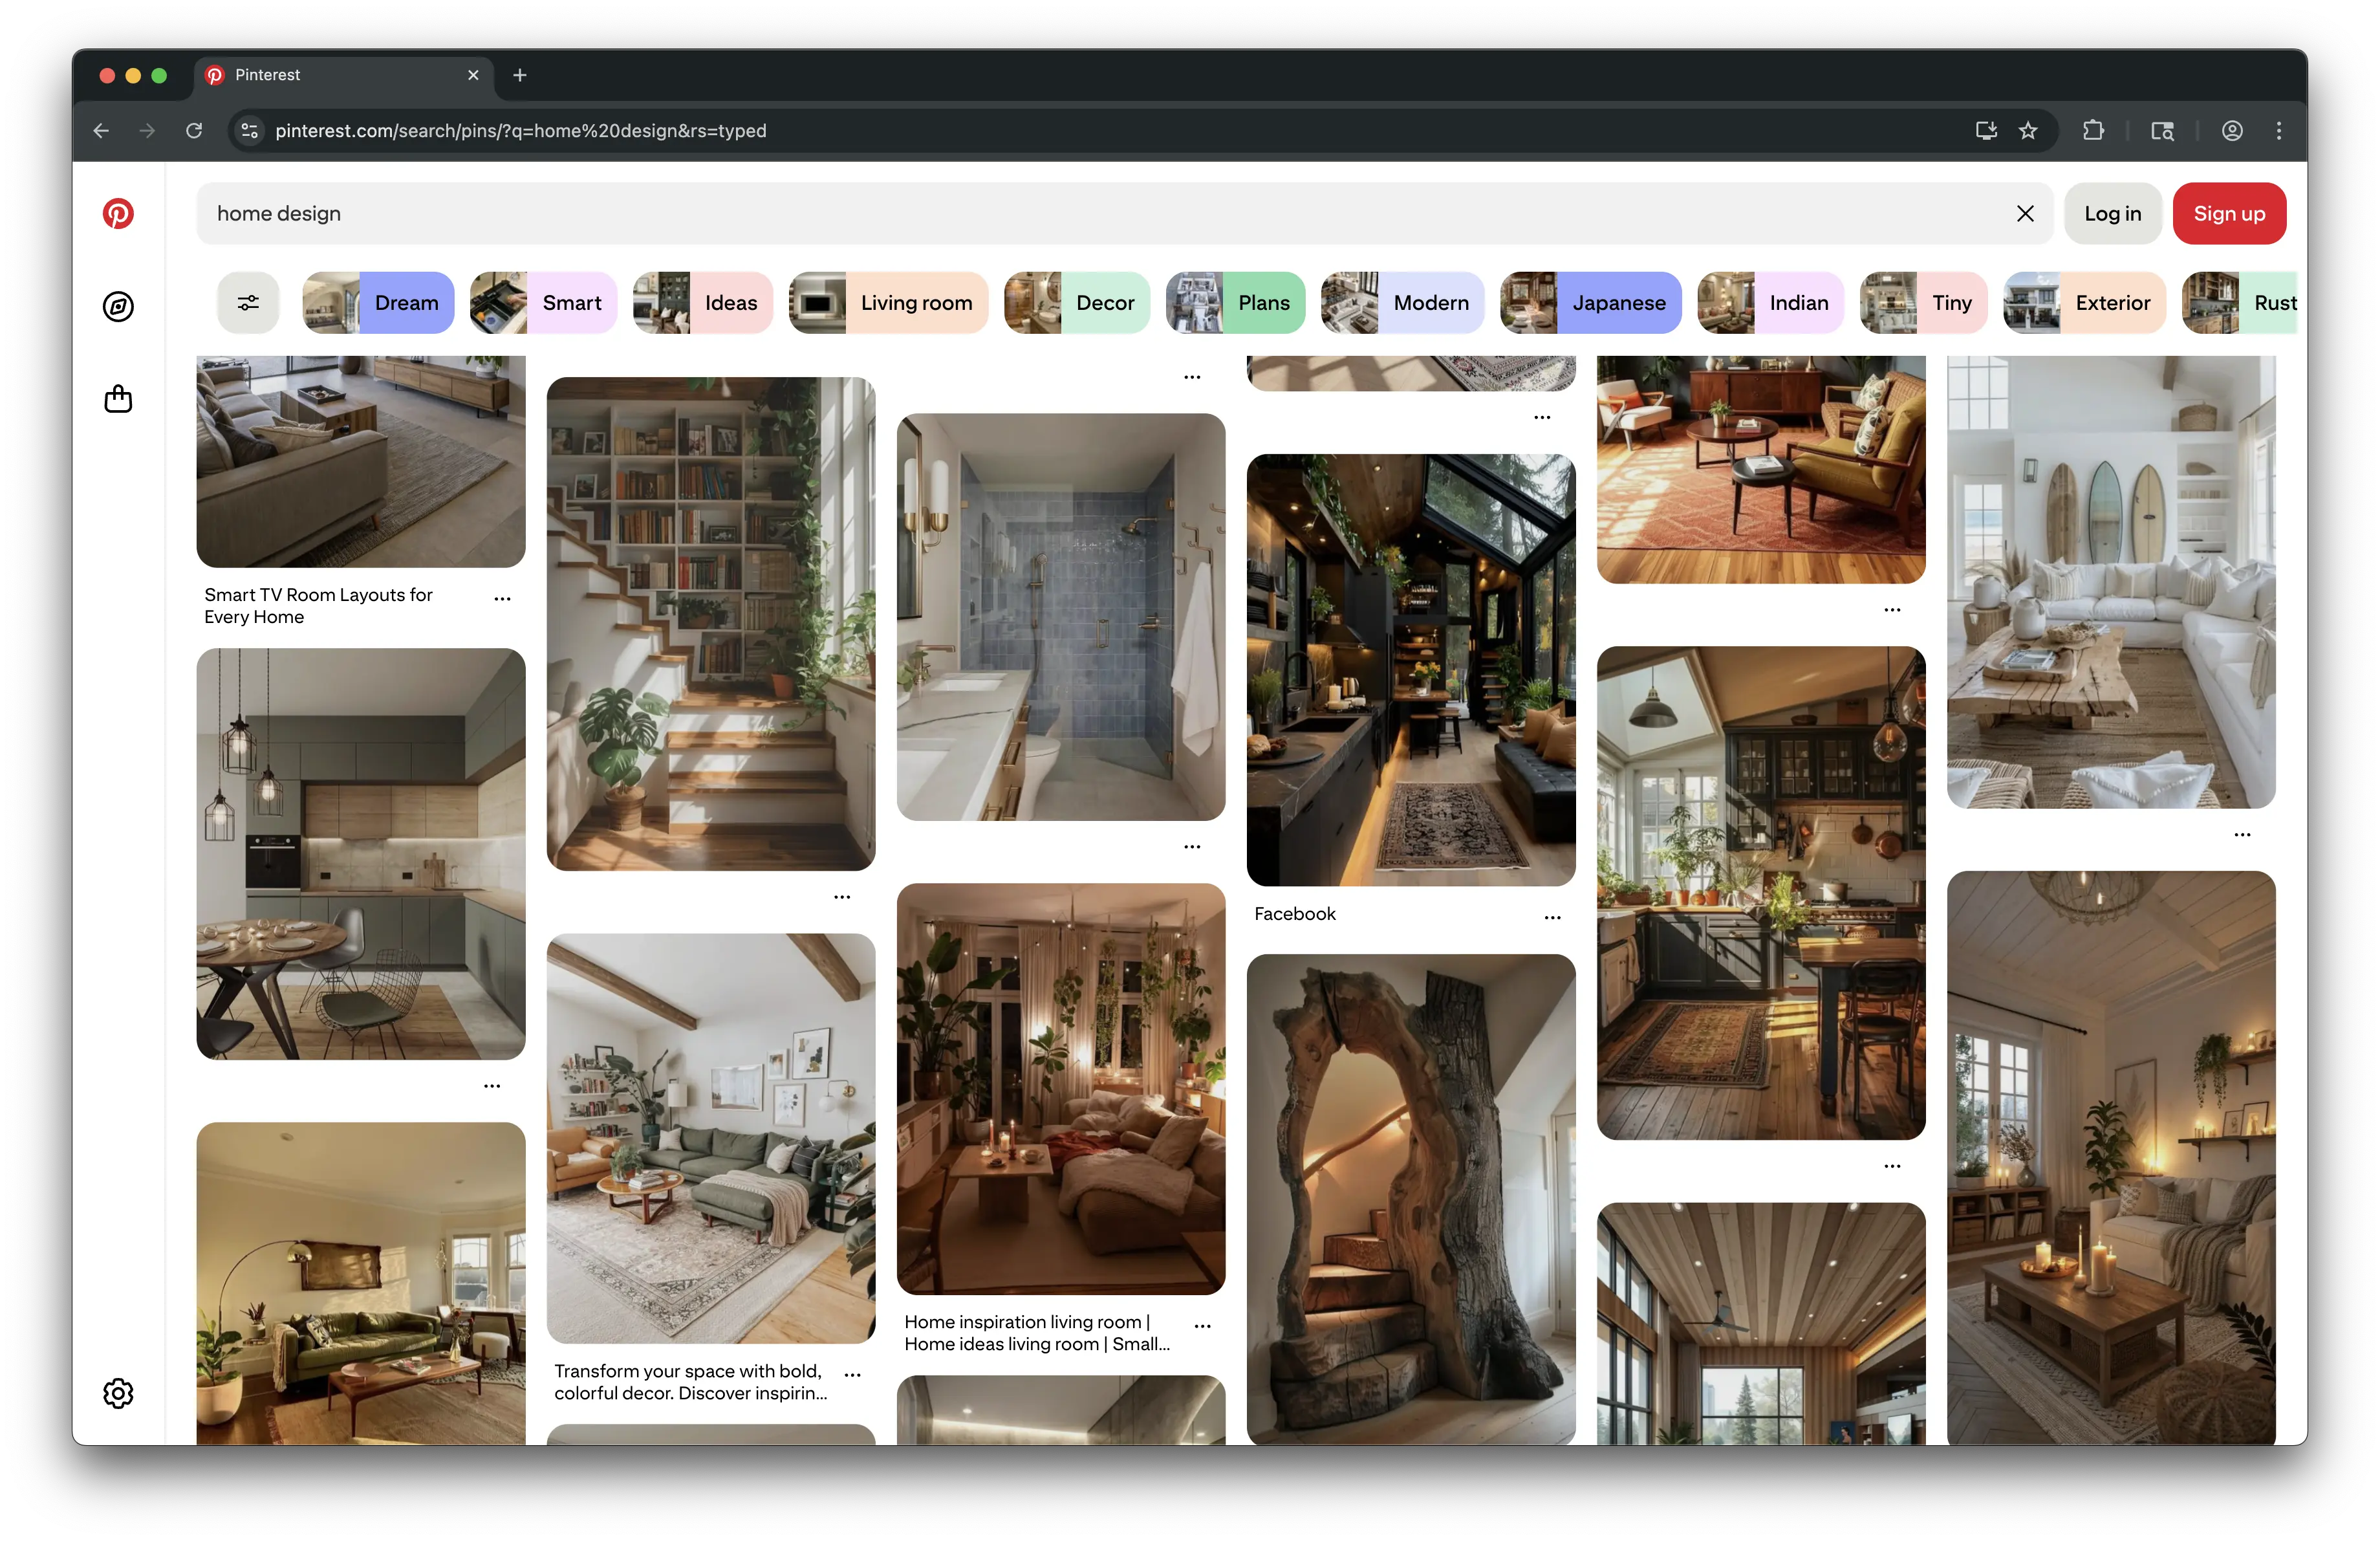Reload the page in the browser
The height and width of the screenshot is (1541, 2380).
point(194,131)
